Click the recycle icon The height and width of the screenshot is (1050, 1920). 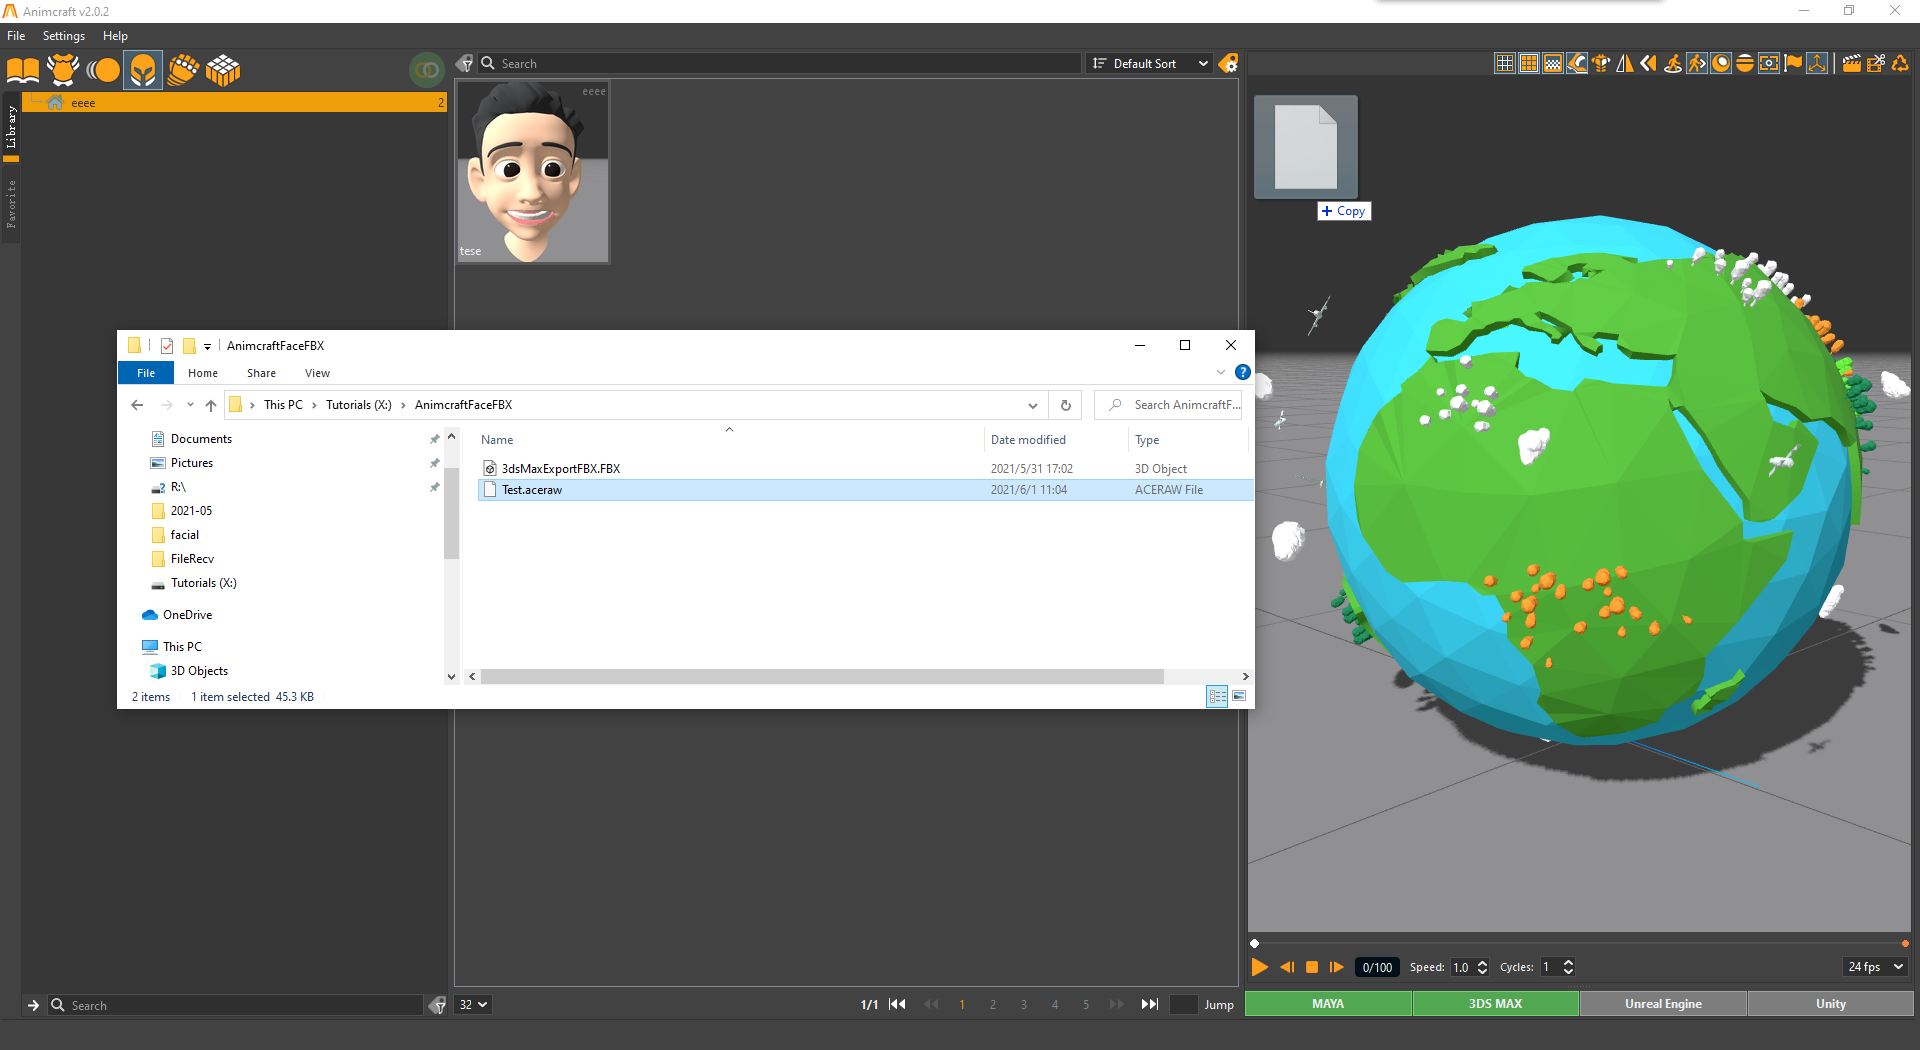click(x=1900, y=63)
